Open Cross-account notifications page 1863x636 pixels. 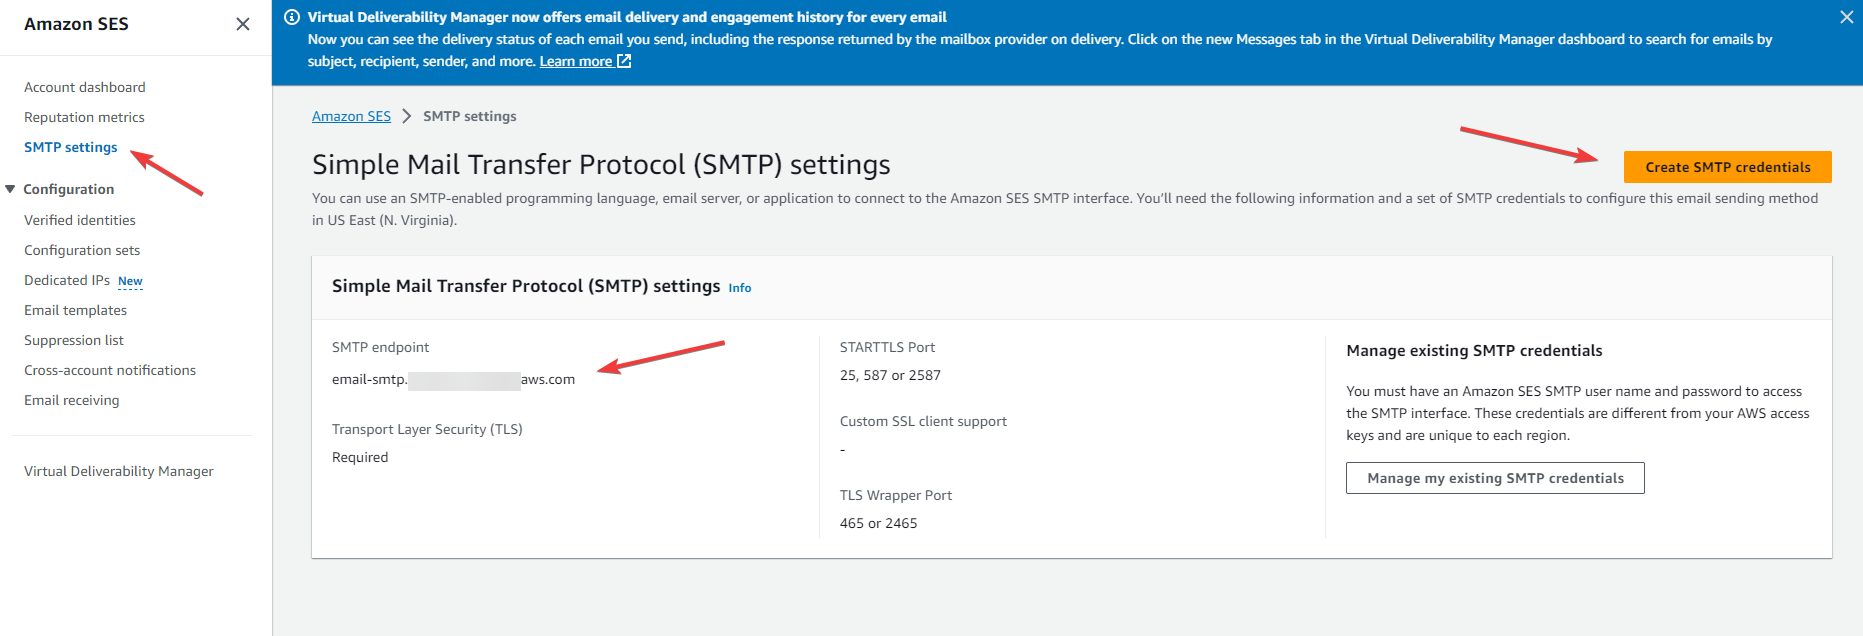(110, 370)
